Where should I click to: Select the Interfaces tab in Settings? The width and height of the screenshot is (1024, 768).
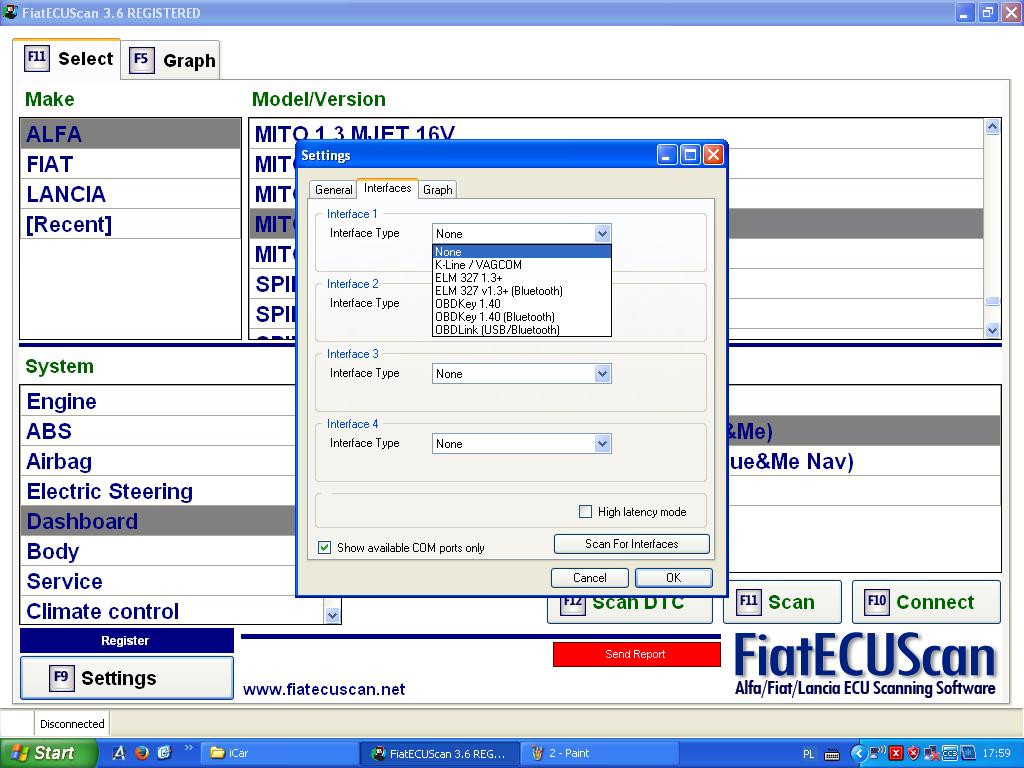pyautogui.click(x=387, y=188)
